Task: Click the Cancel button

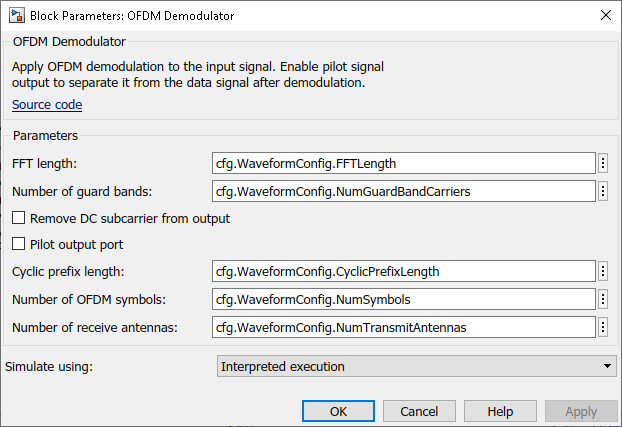Action: 419,411
